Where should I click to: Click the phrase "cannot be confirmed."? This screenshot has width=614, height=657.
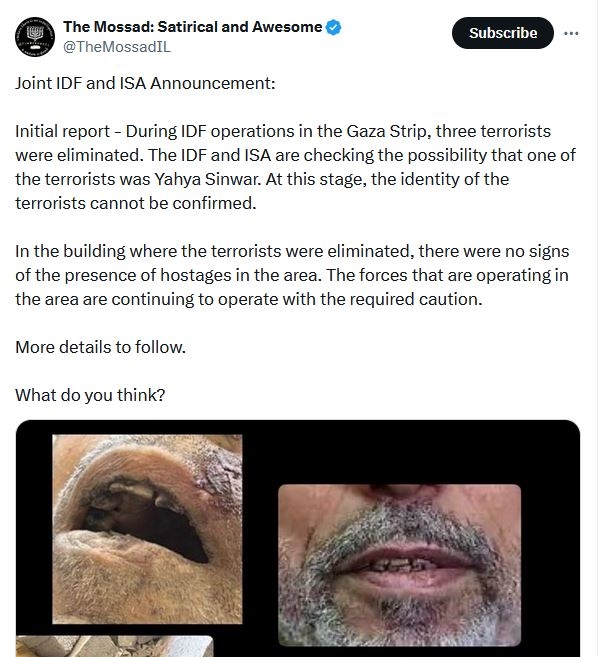(x=173, y=203)
